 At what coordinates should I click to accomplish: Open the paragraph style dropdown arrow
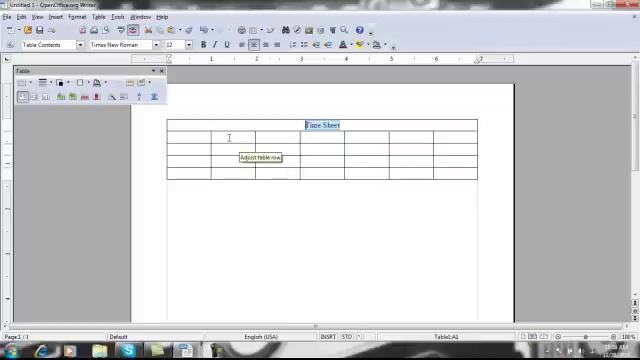pyautogui.click(x=80, y=45)
